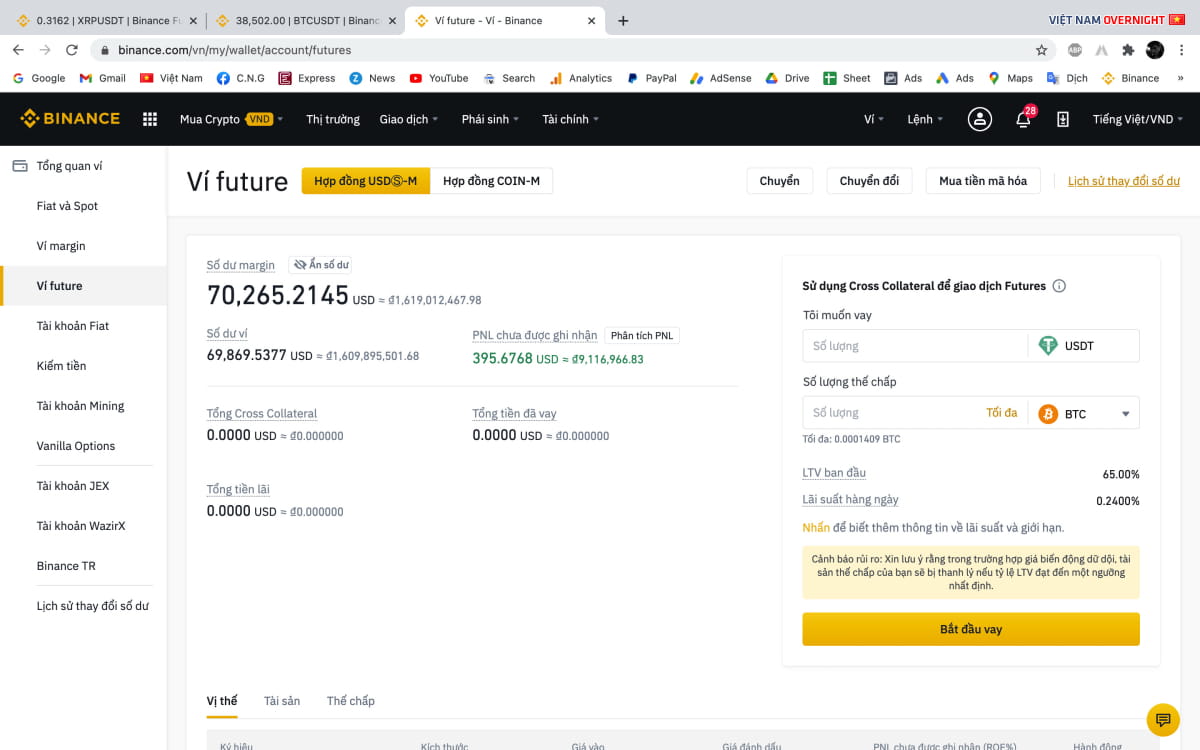The width and height of the screenshot is (1200, 750).
Task: Bookmark this page with the star icon
Action: tap(1041, 50)
